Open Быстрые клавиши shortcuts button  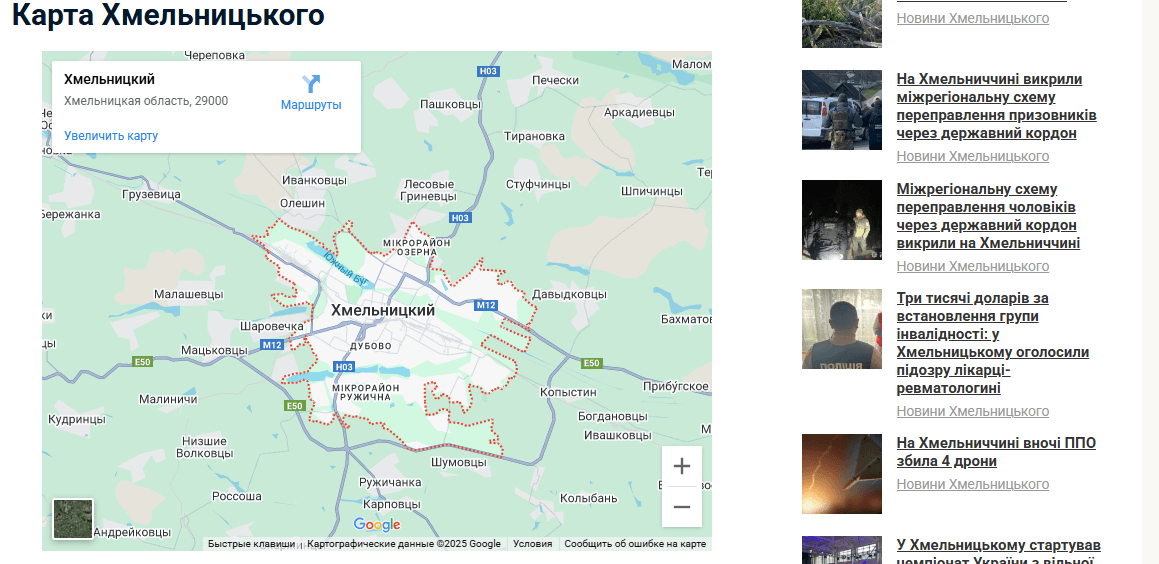tap(251, 544)
